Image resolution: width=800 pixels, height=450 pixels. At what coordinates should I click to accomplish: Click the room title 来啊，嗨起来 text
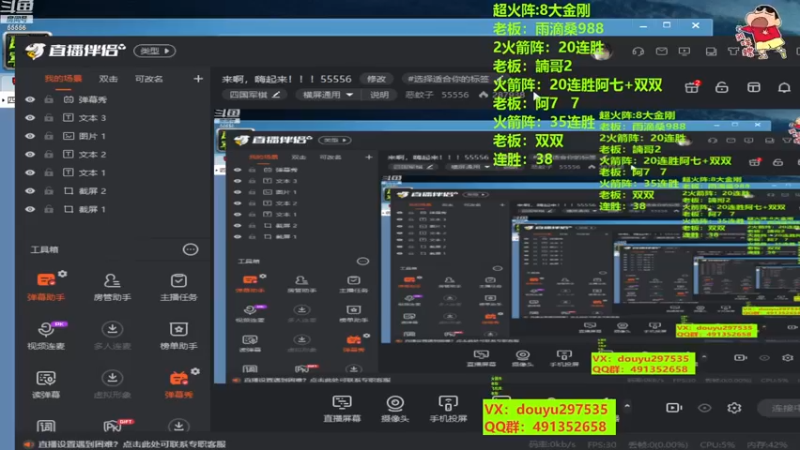click(x=287, y=79)
